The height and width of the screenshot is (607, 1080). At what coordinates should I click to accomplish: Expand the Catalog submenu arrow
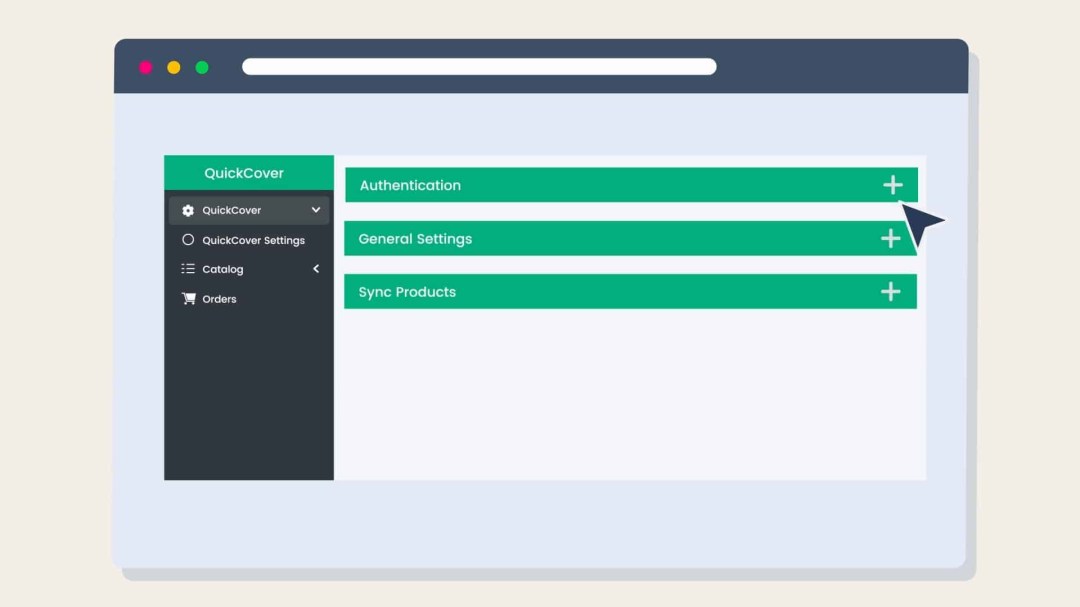pos(316,269)
